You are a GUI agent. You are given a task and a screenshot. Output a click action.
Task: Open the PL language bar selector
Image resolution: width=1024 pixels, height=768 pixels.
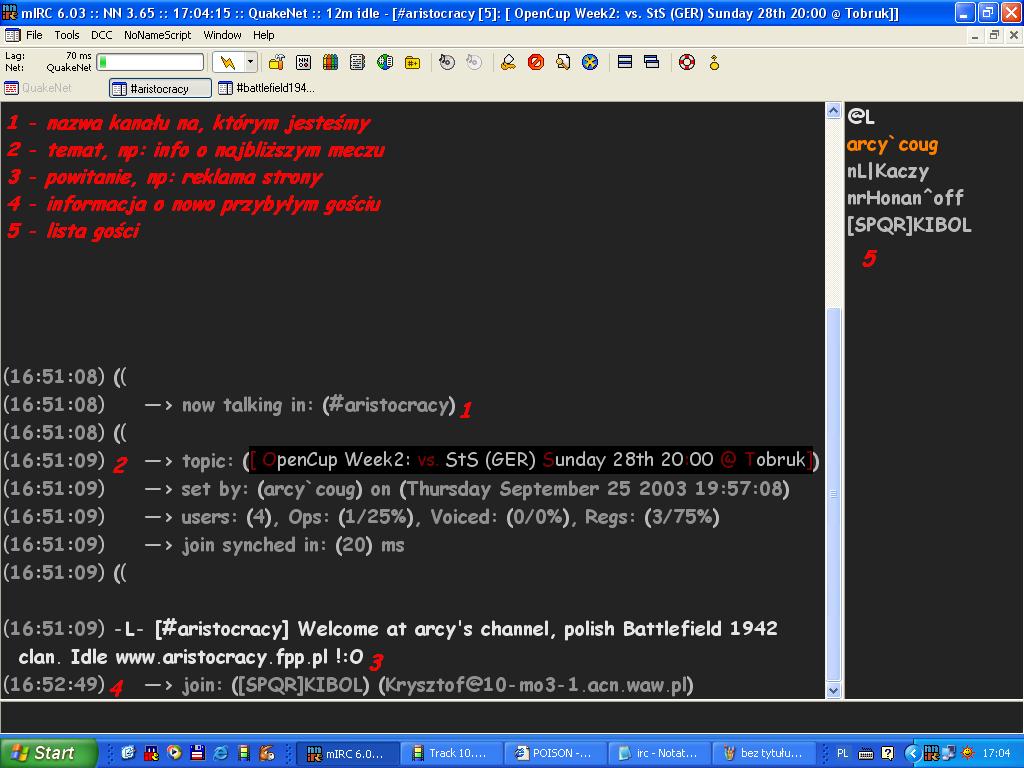[842, 753]
